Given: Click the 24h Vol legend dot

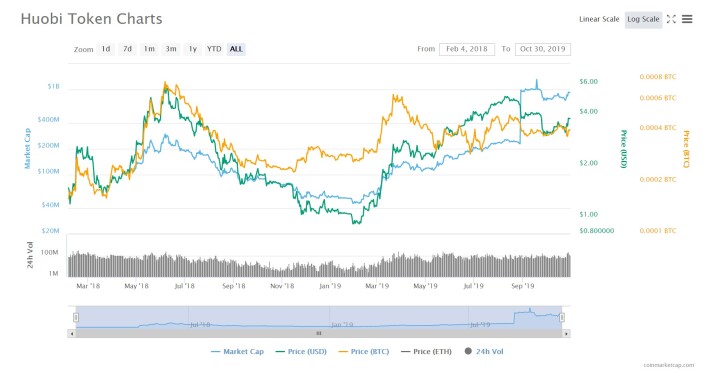Looking at the screenshot, I should coord(468,351).
